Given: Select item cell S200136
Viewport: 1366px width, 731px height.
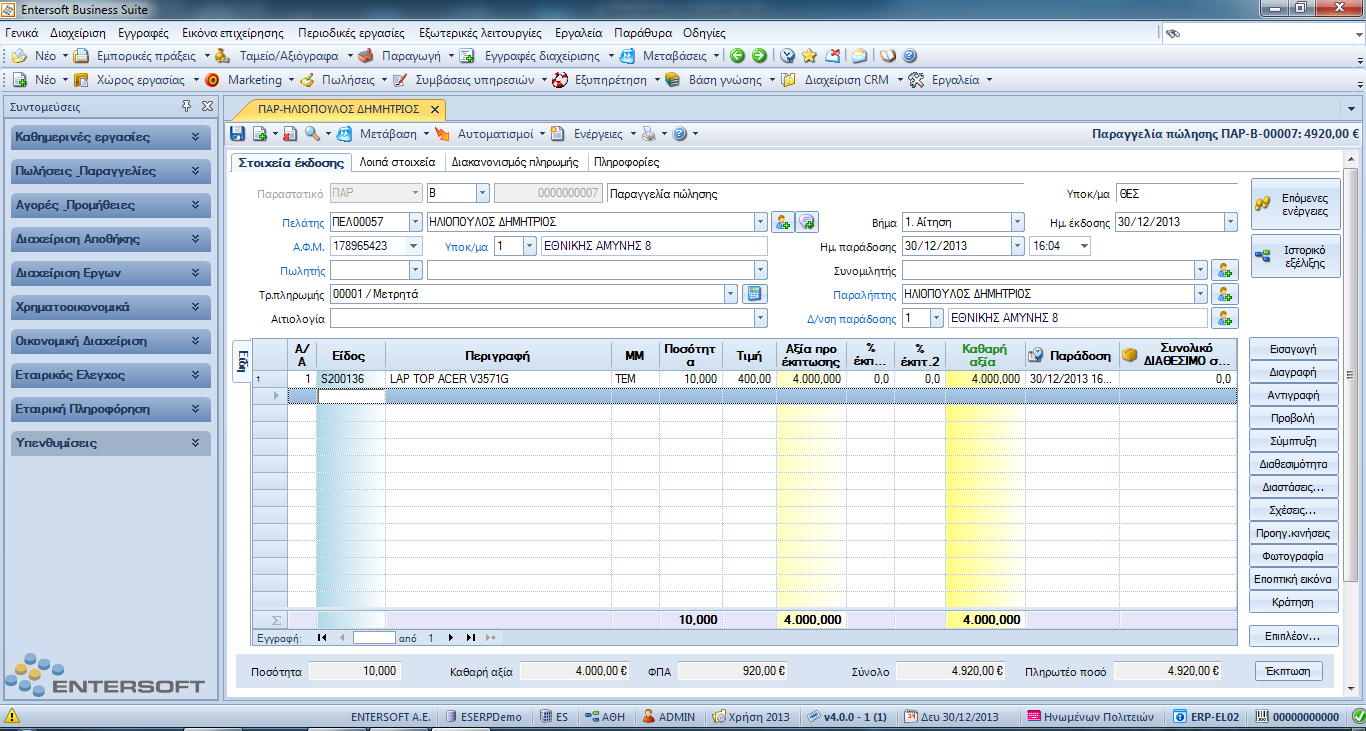Looking at the screenshot, I should click(x=351, y=379).
